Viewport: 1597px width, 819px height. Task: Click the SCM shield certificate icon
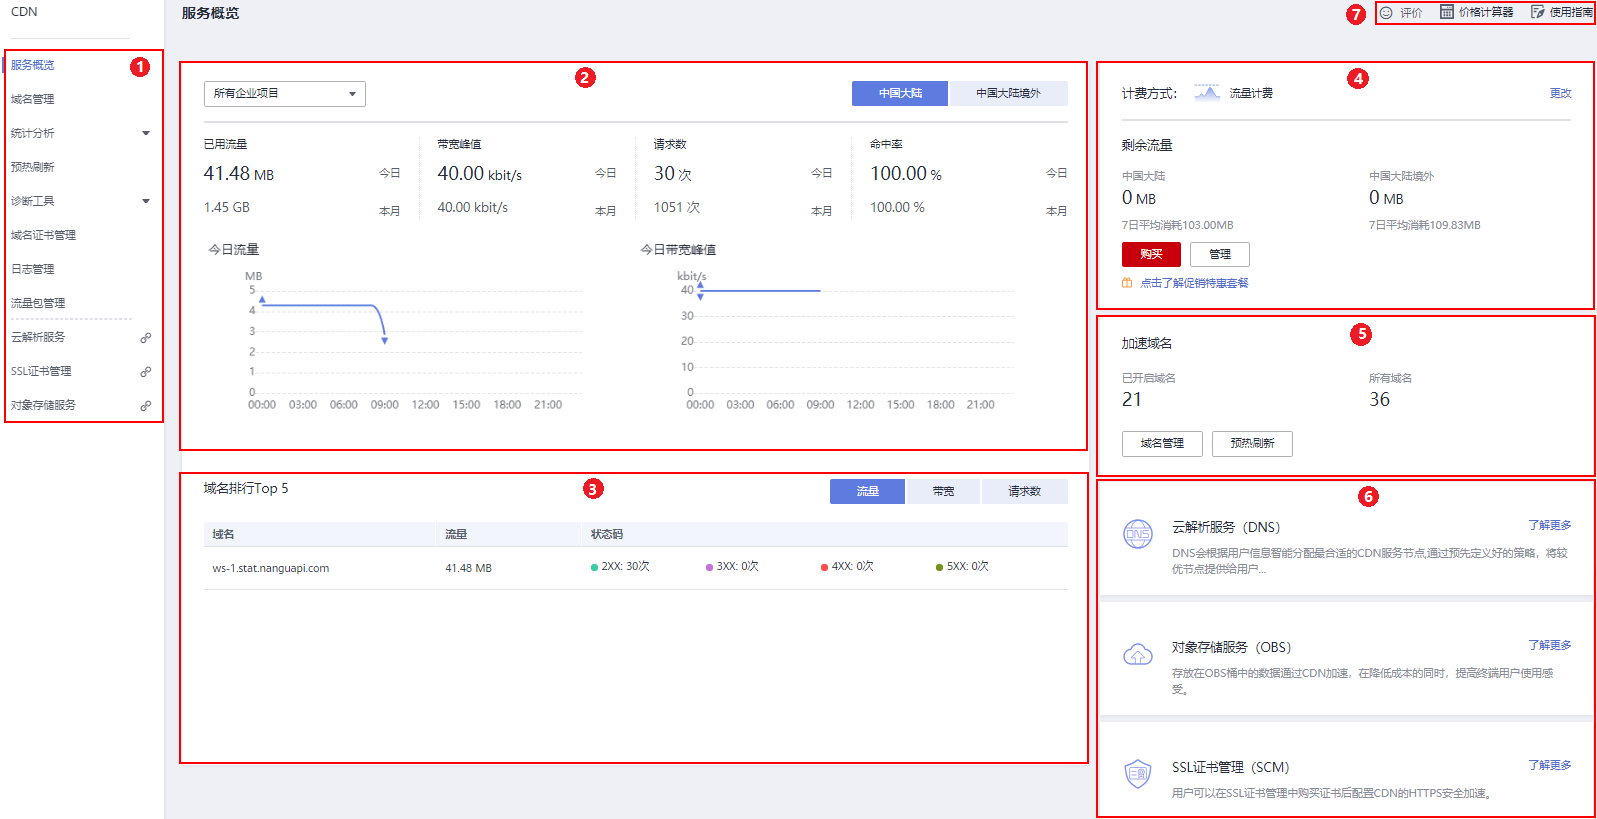[x=1138, y=774]
